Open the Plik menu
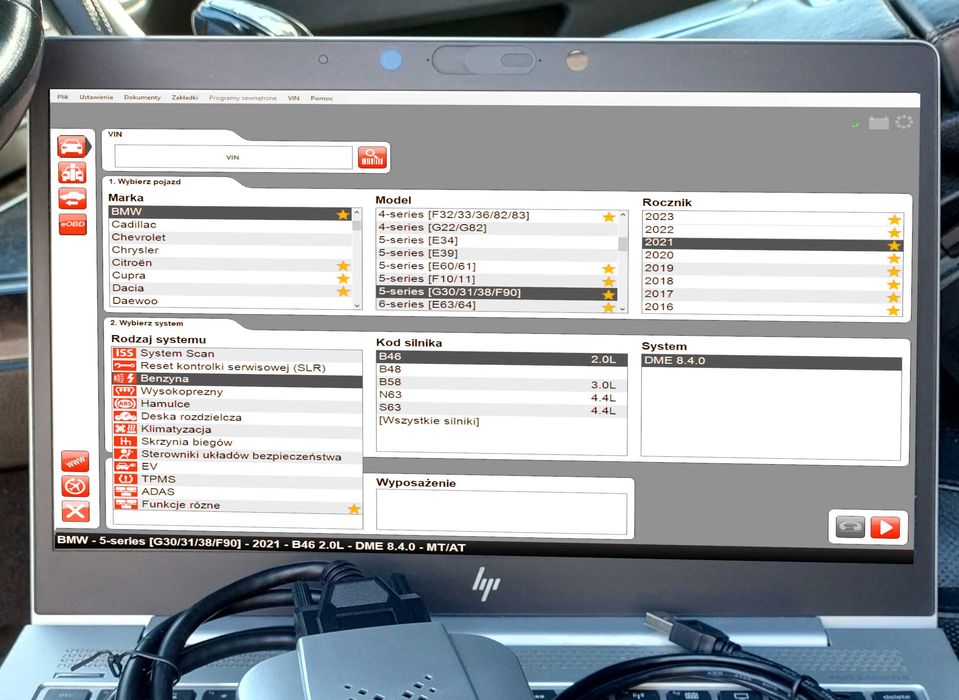Image resolution: width=959 pixels, height=700 pixels. pyautogui.click(x=62, y=97)
